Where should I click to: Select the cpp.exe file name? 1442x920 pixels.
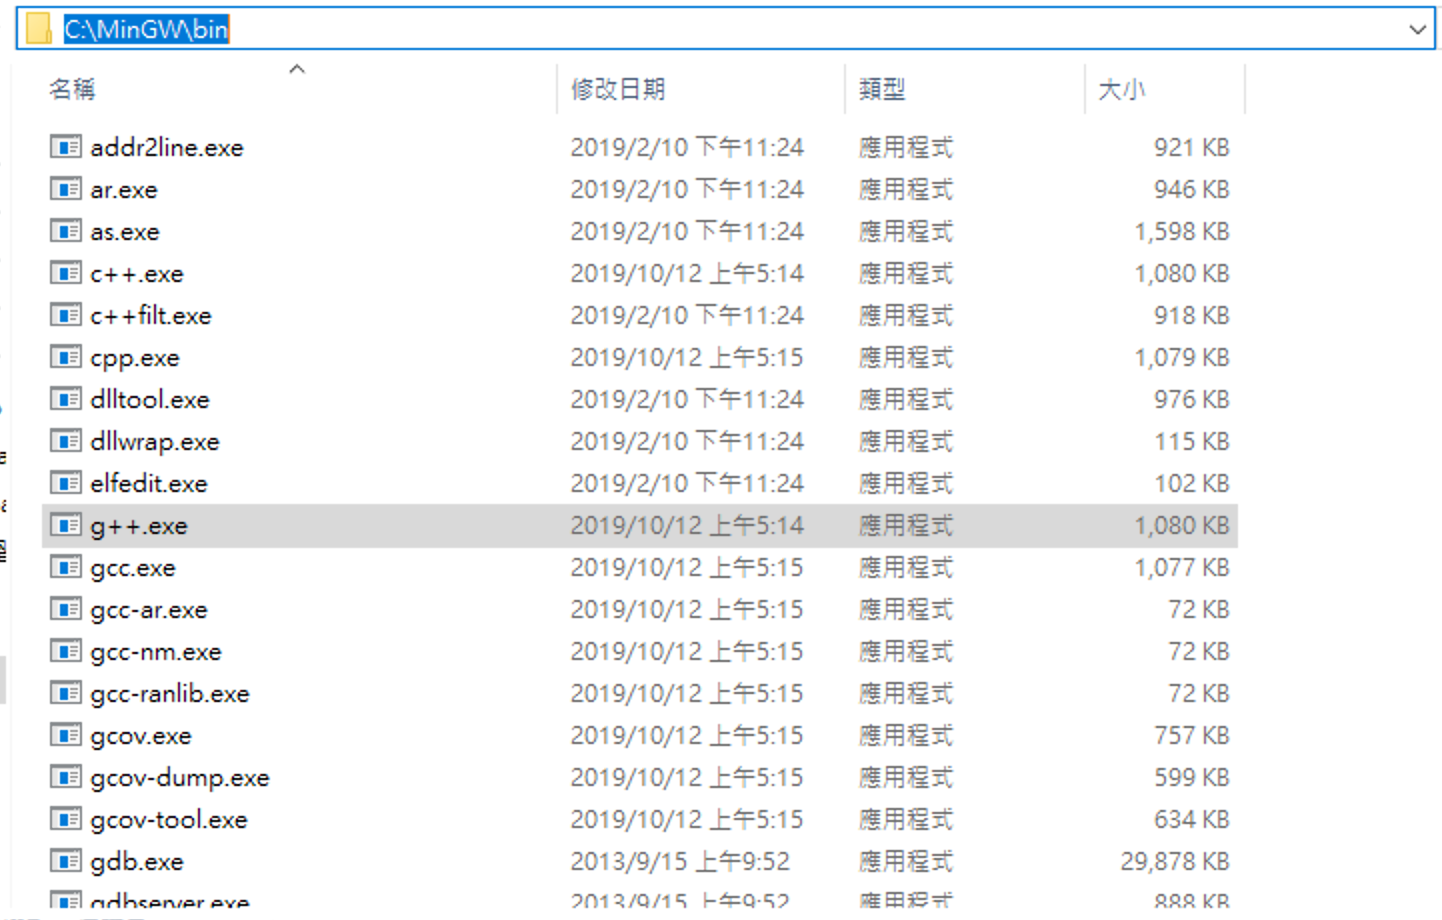coord(135,357)
